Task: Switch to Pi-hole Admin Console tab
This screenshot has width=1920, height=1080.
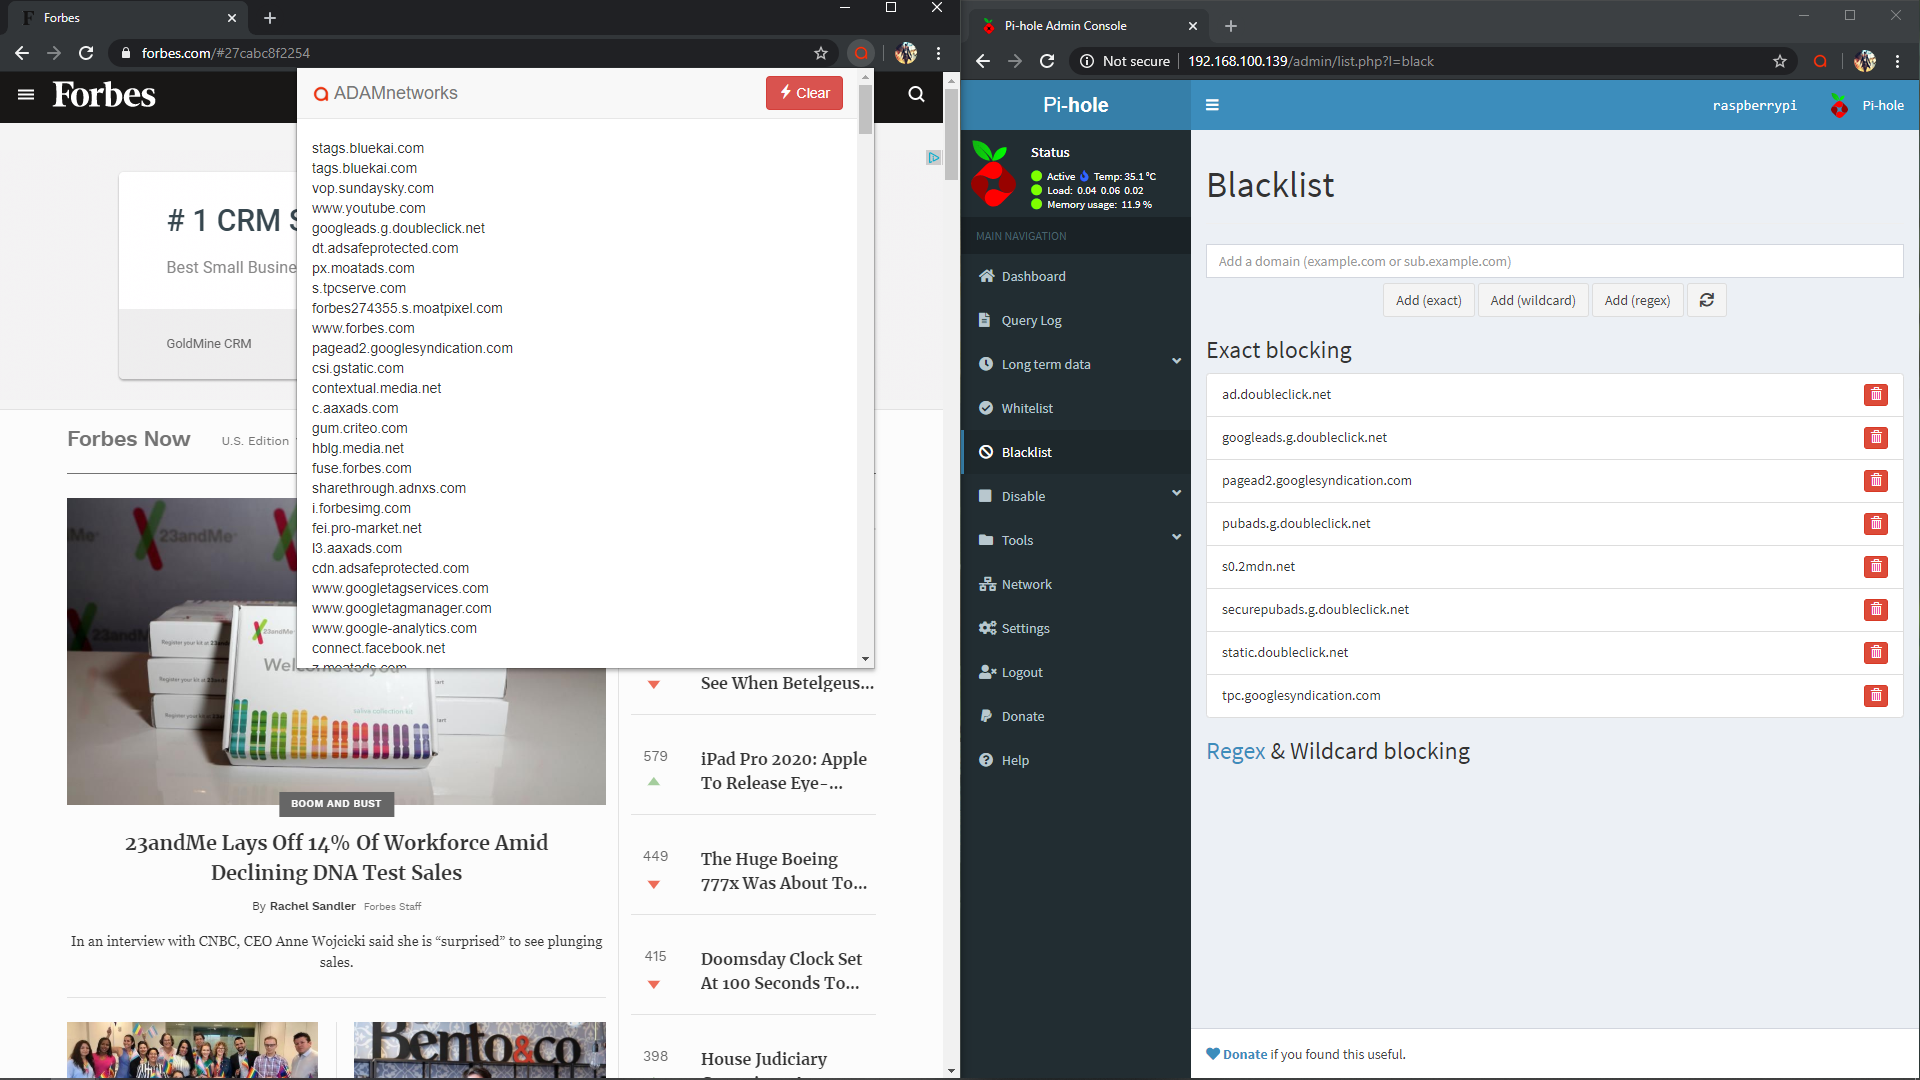Action: 1090,26
